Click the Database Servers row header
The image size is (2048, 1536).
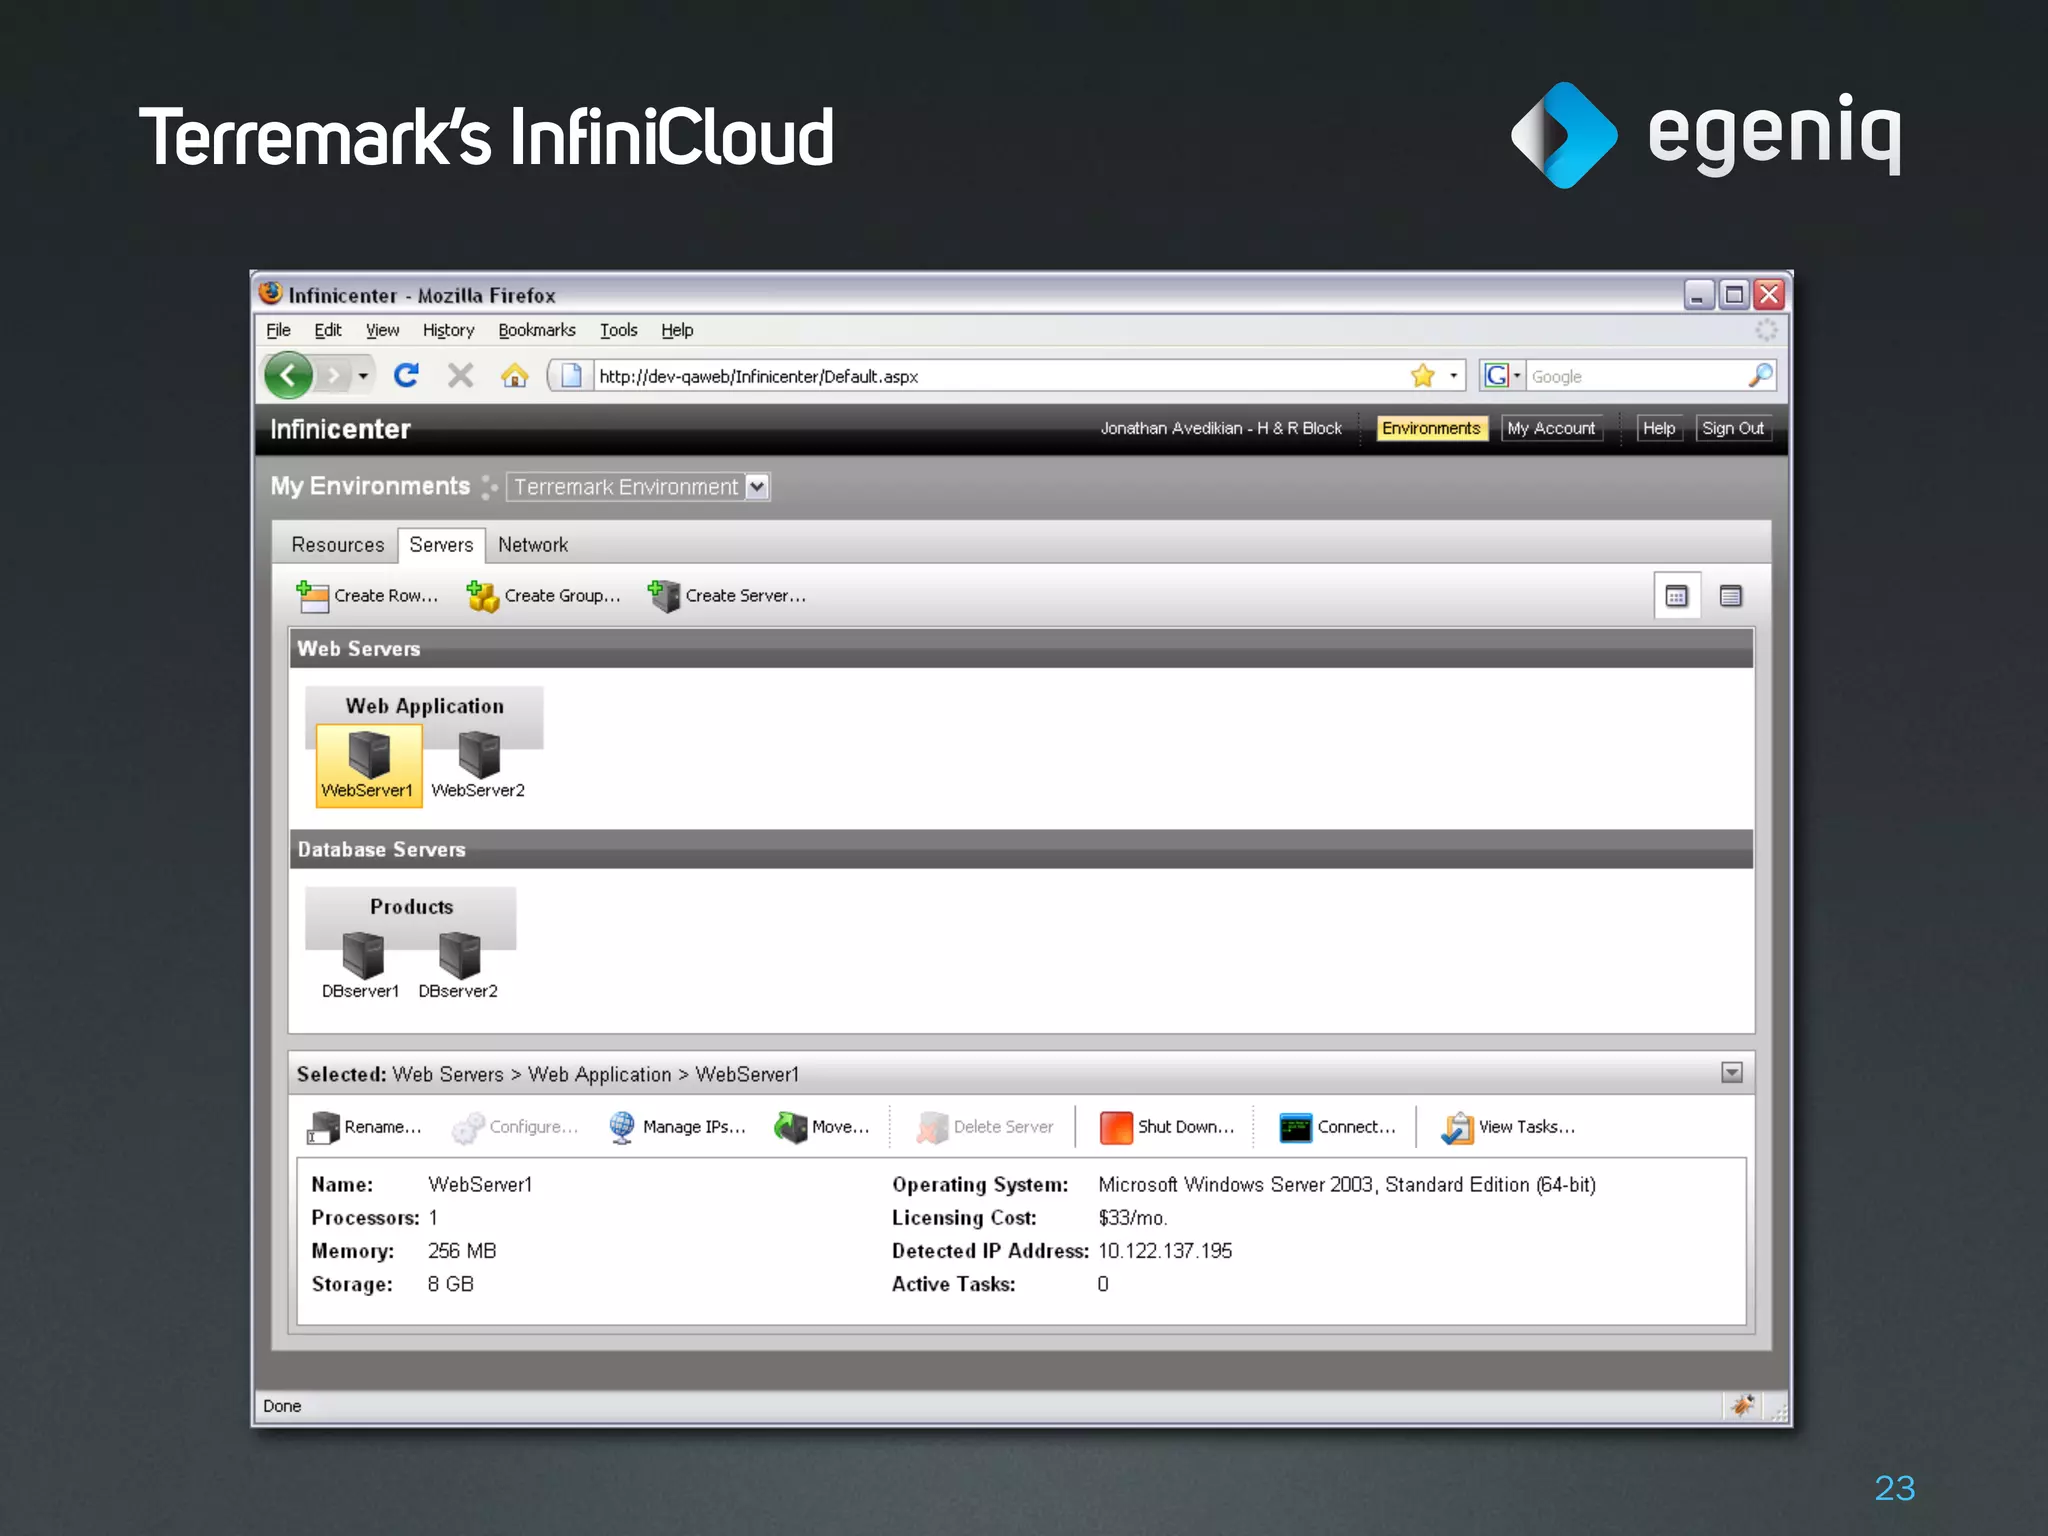click(x=1021, y=850)
